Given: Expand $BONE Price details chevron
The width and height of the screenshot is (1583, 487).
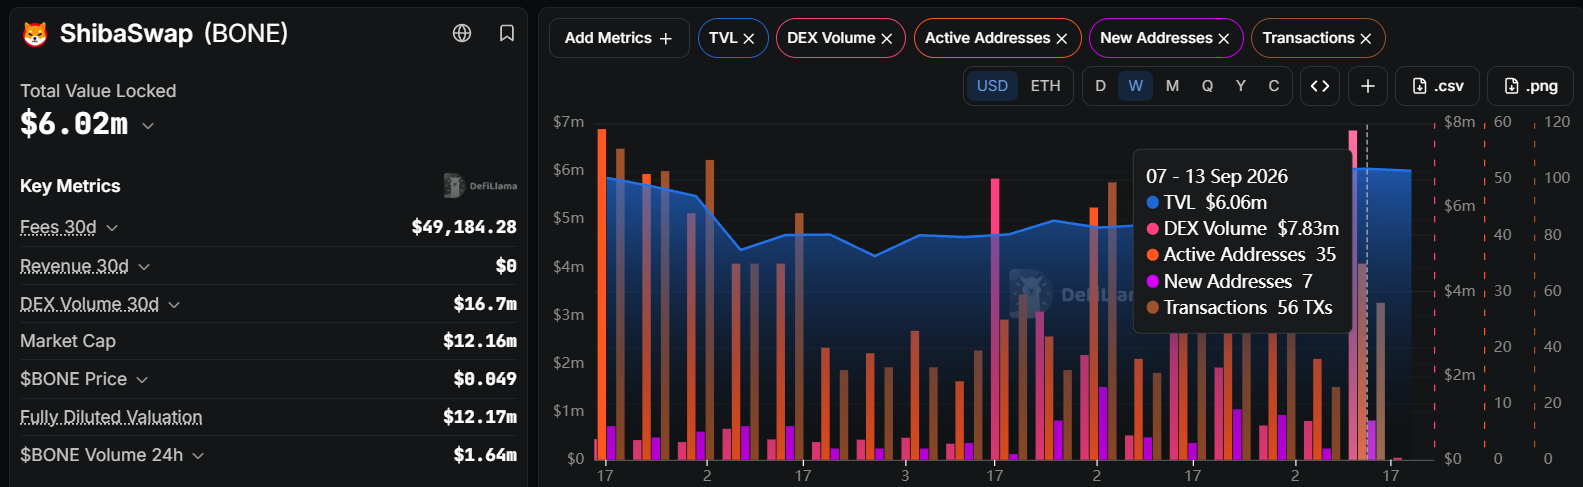Looking at the screenshot, I should (142, 380).
